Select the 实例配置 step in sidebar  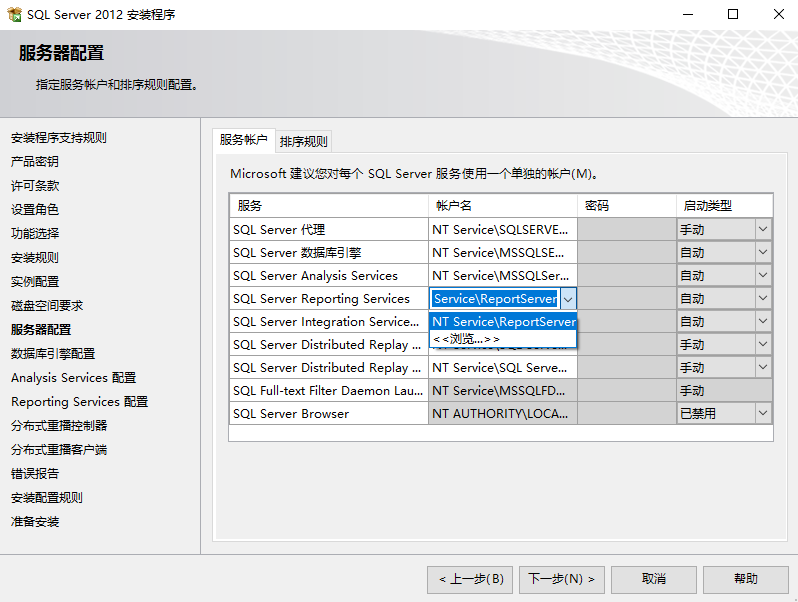pyautogui.click(x=35, y=281)
